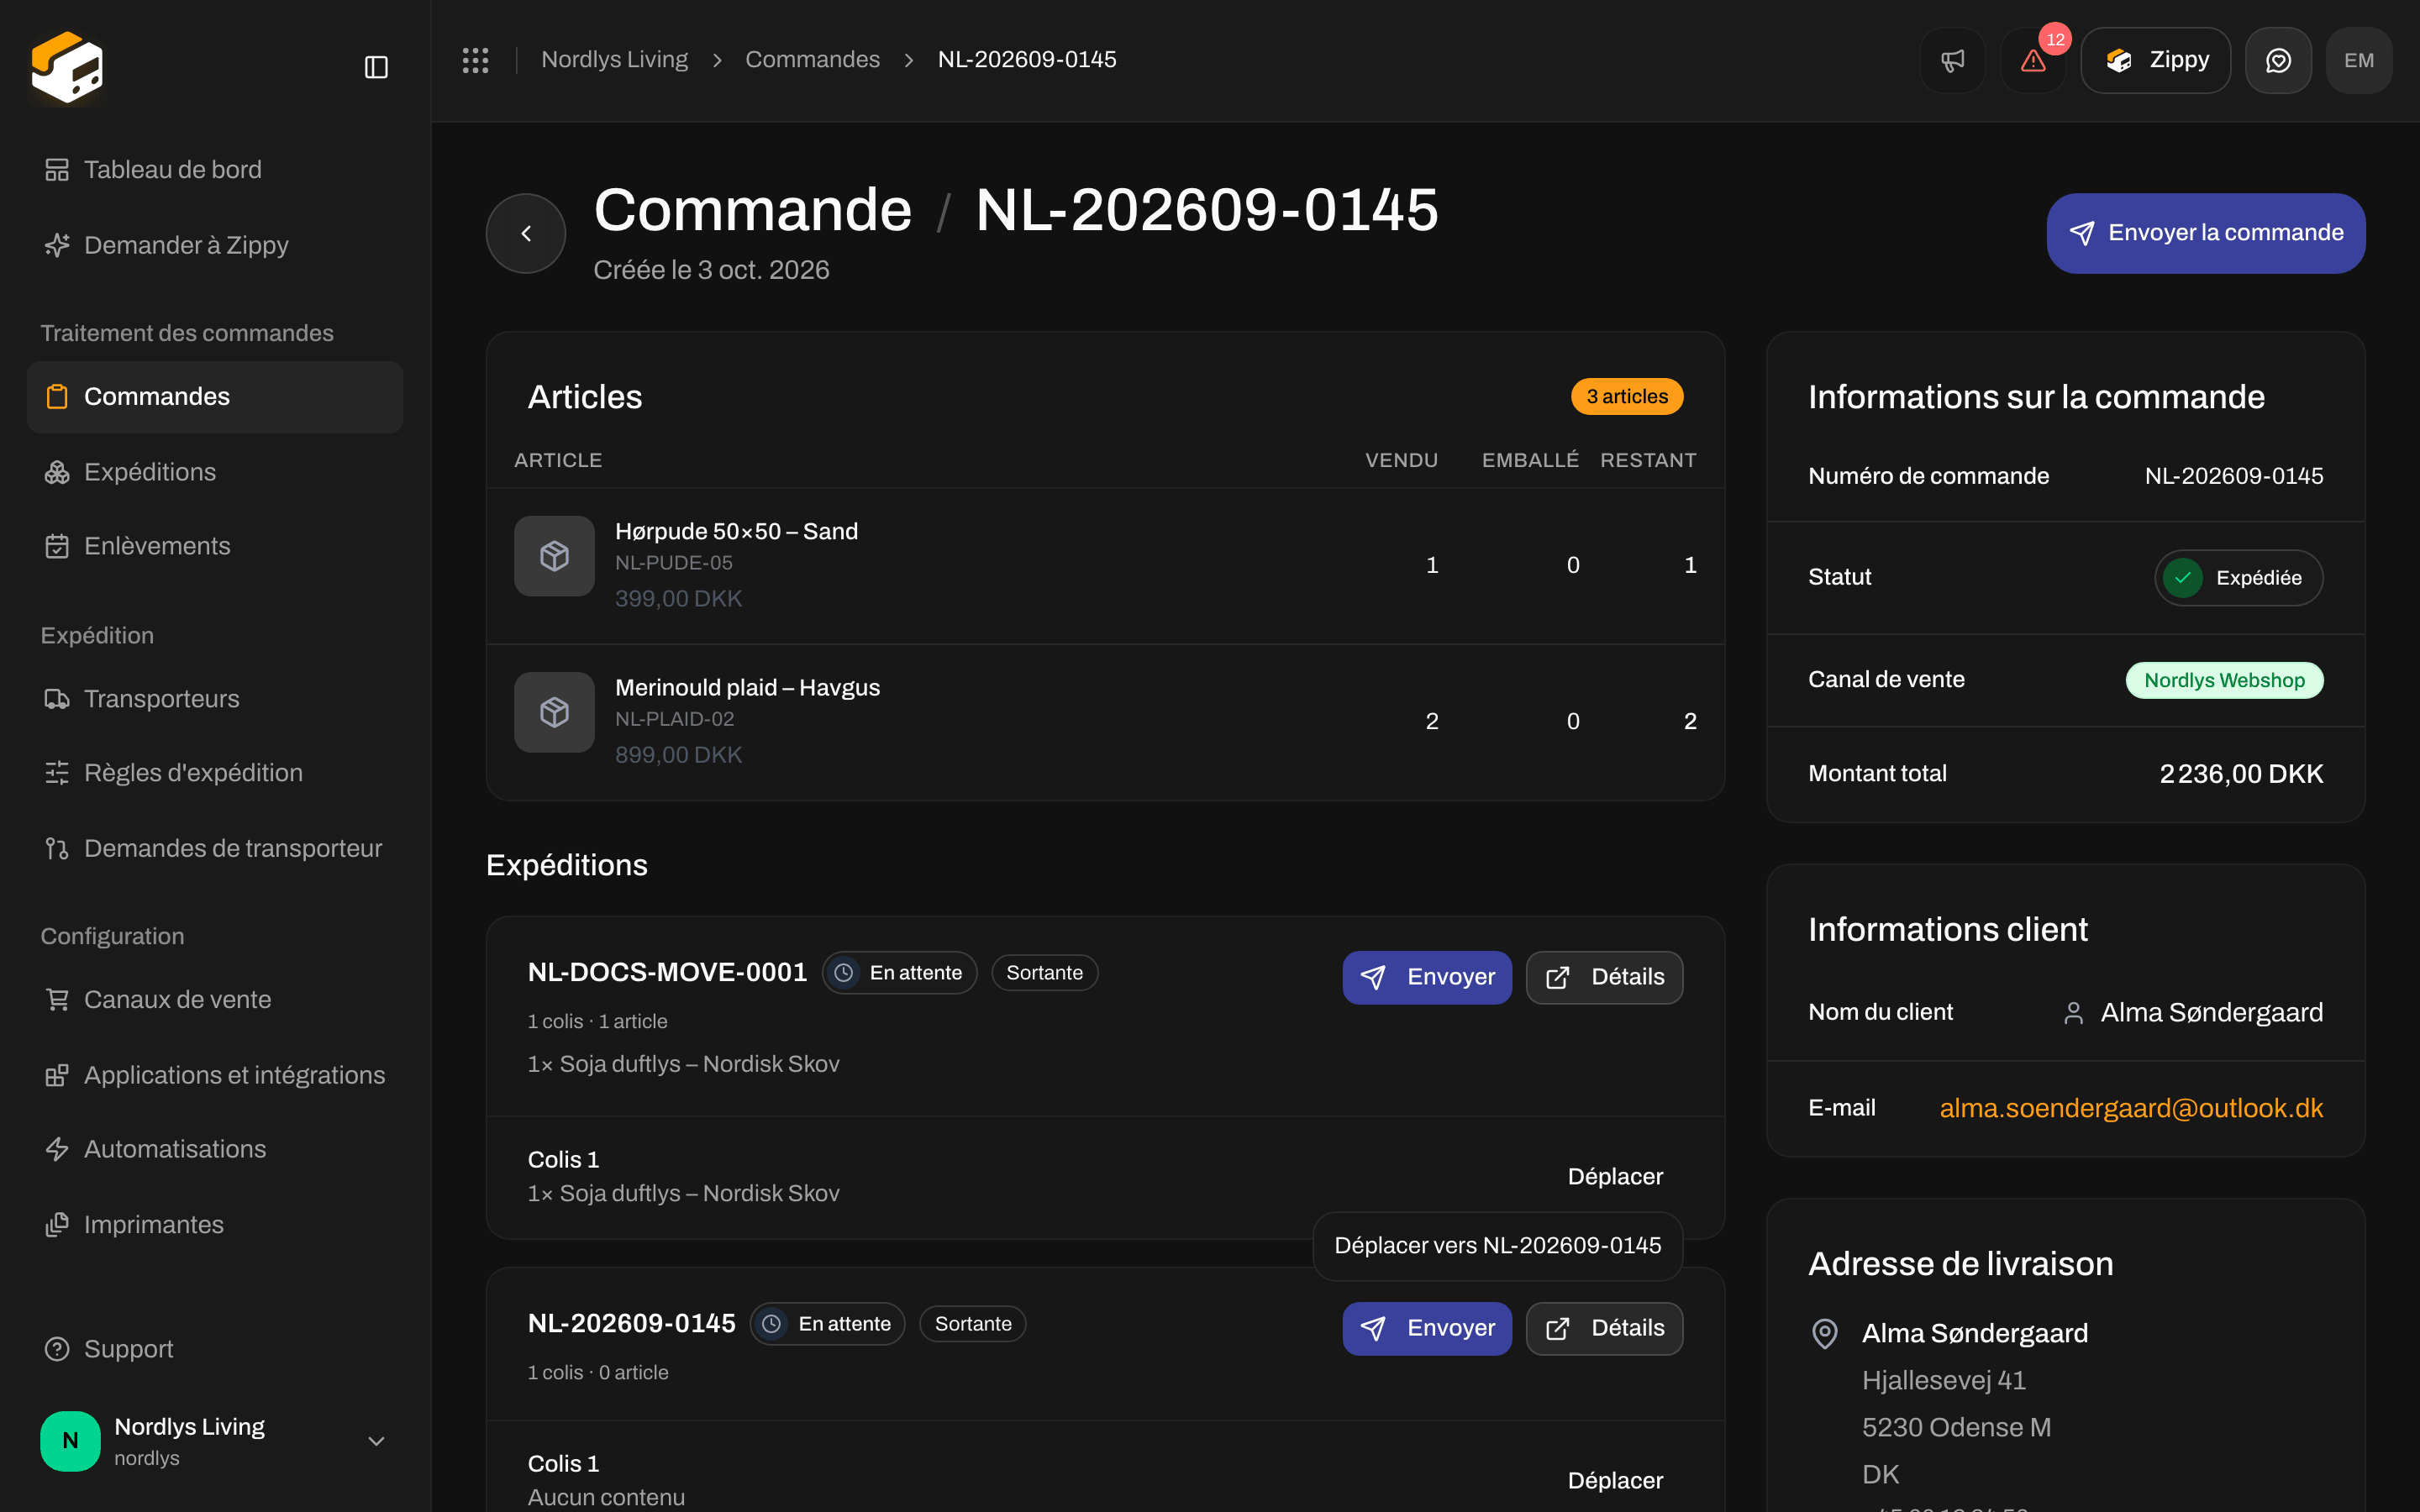This screenshot has height=1512, width=2420.
Task: Send shipment NL-202609-0145 with Envoyer
Action: point(1427,1328)
